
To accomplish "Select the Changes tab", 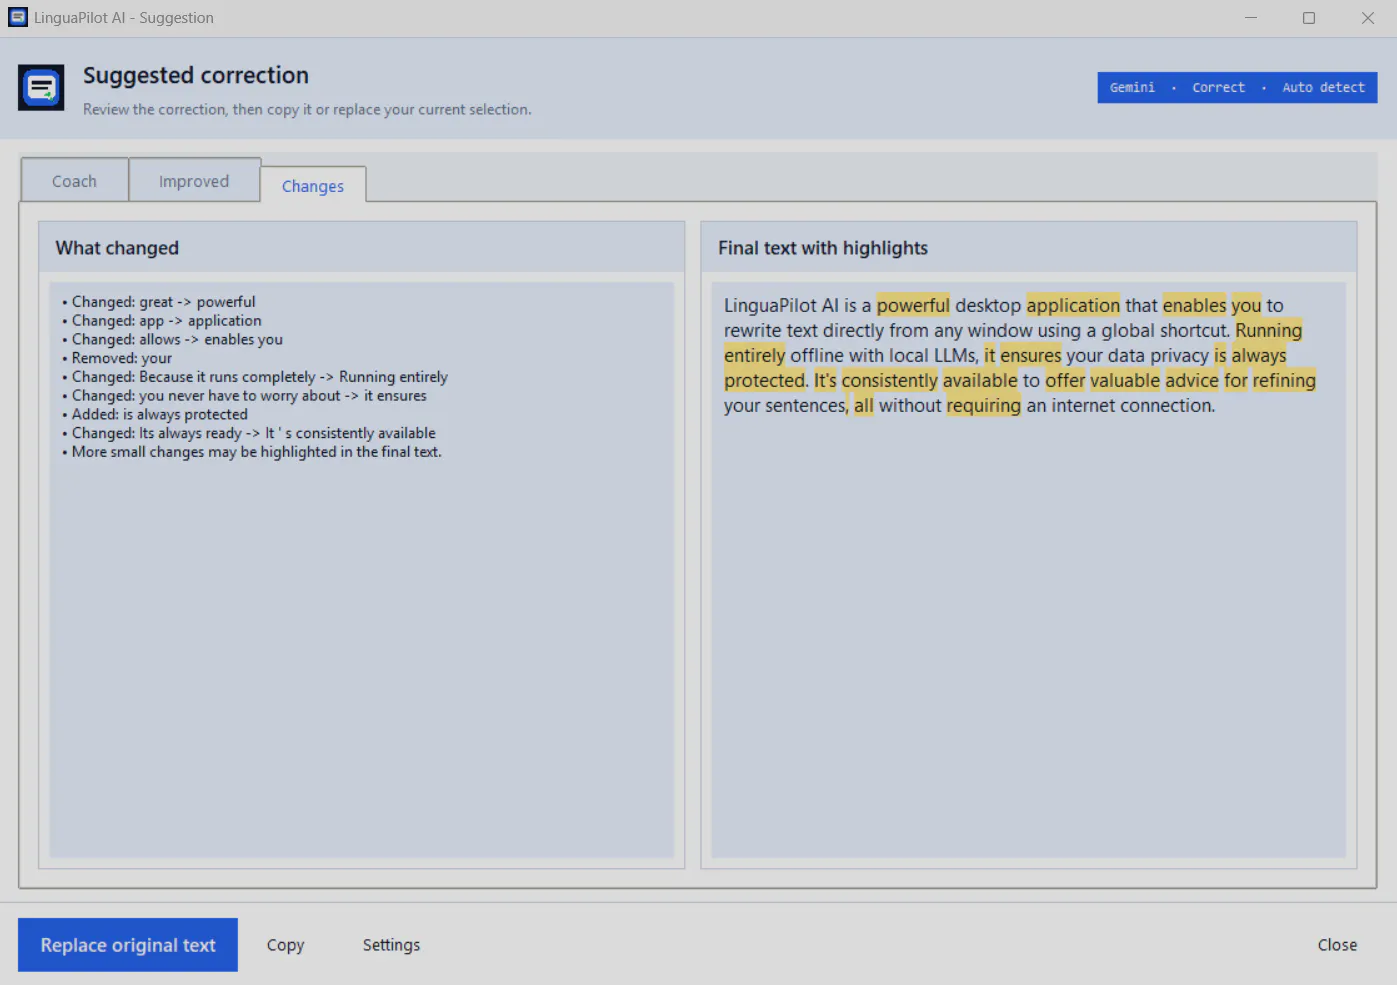I will pyautogui.click(x=313, y=186).
